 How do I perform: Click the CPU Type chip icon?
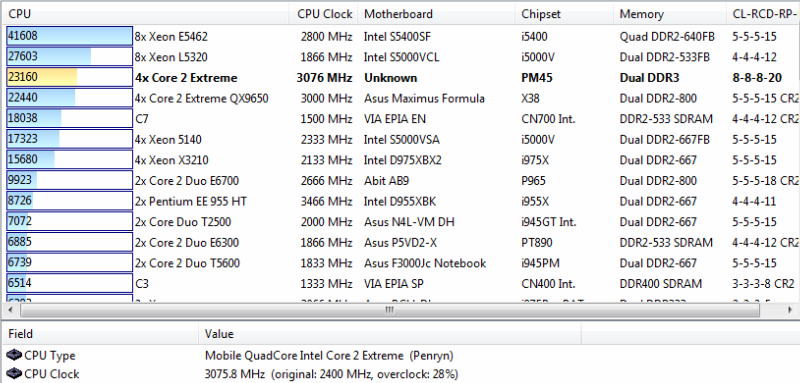[x=15, y=355]
